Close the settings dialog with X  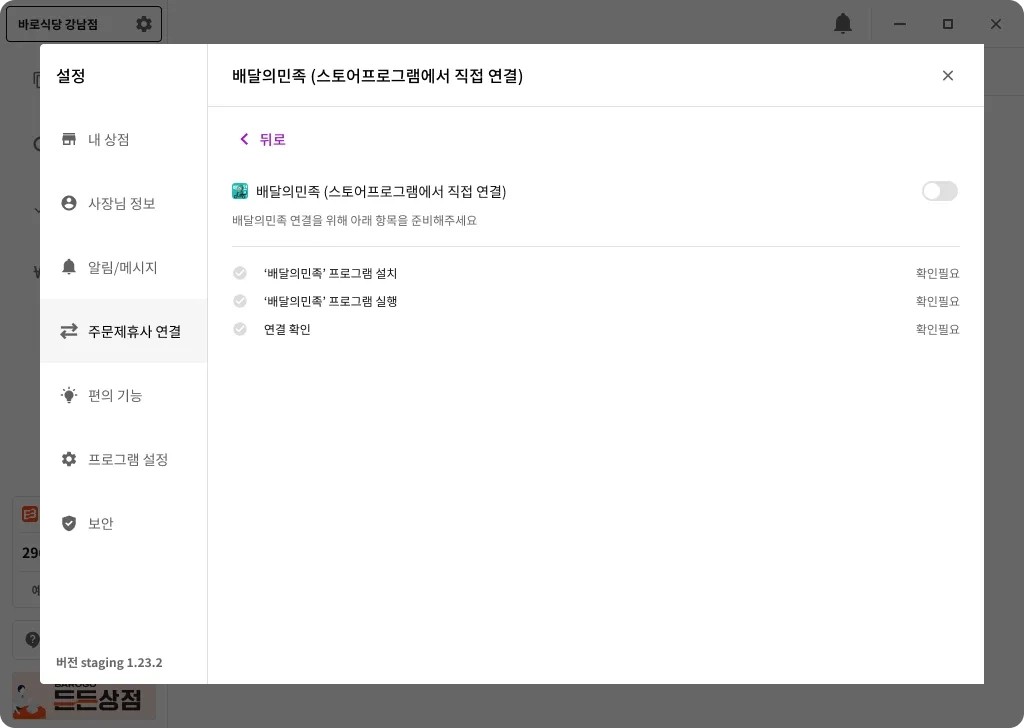tap(948, 76)
